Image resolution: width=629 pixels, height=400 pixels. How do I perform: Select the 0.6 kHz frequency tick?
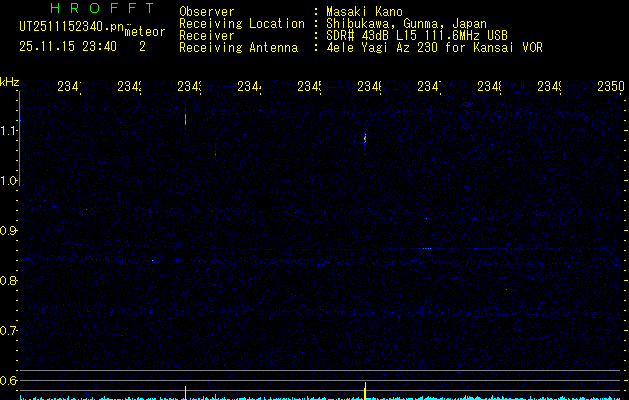point(9,380)
